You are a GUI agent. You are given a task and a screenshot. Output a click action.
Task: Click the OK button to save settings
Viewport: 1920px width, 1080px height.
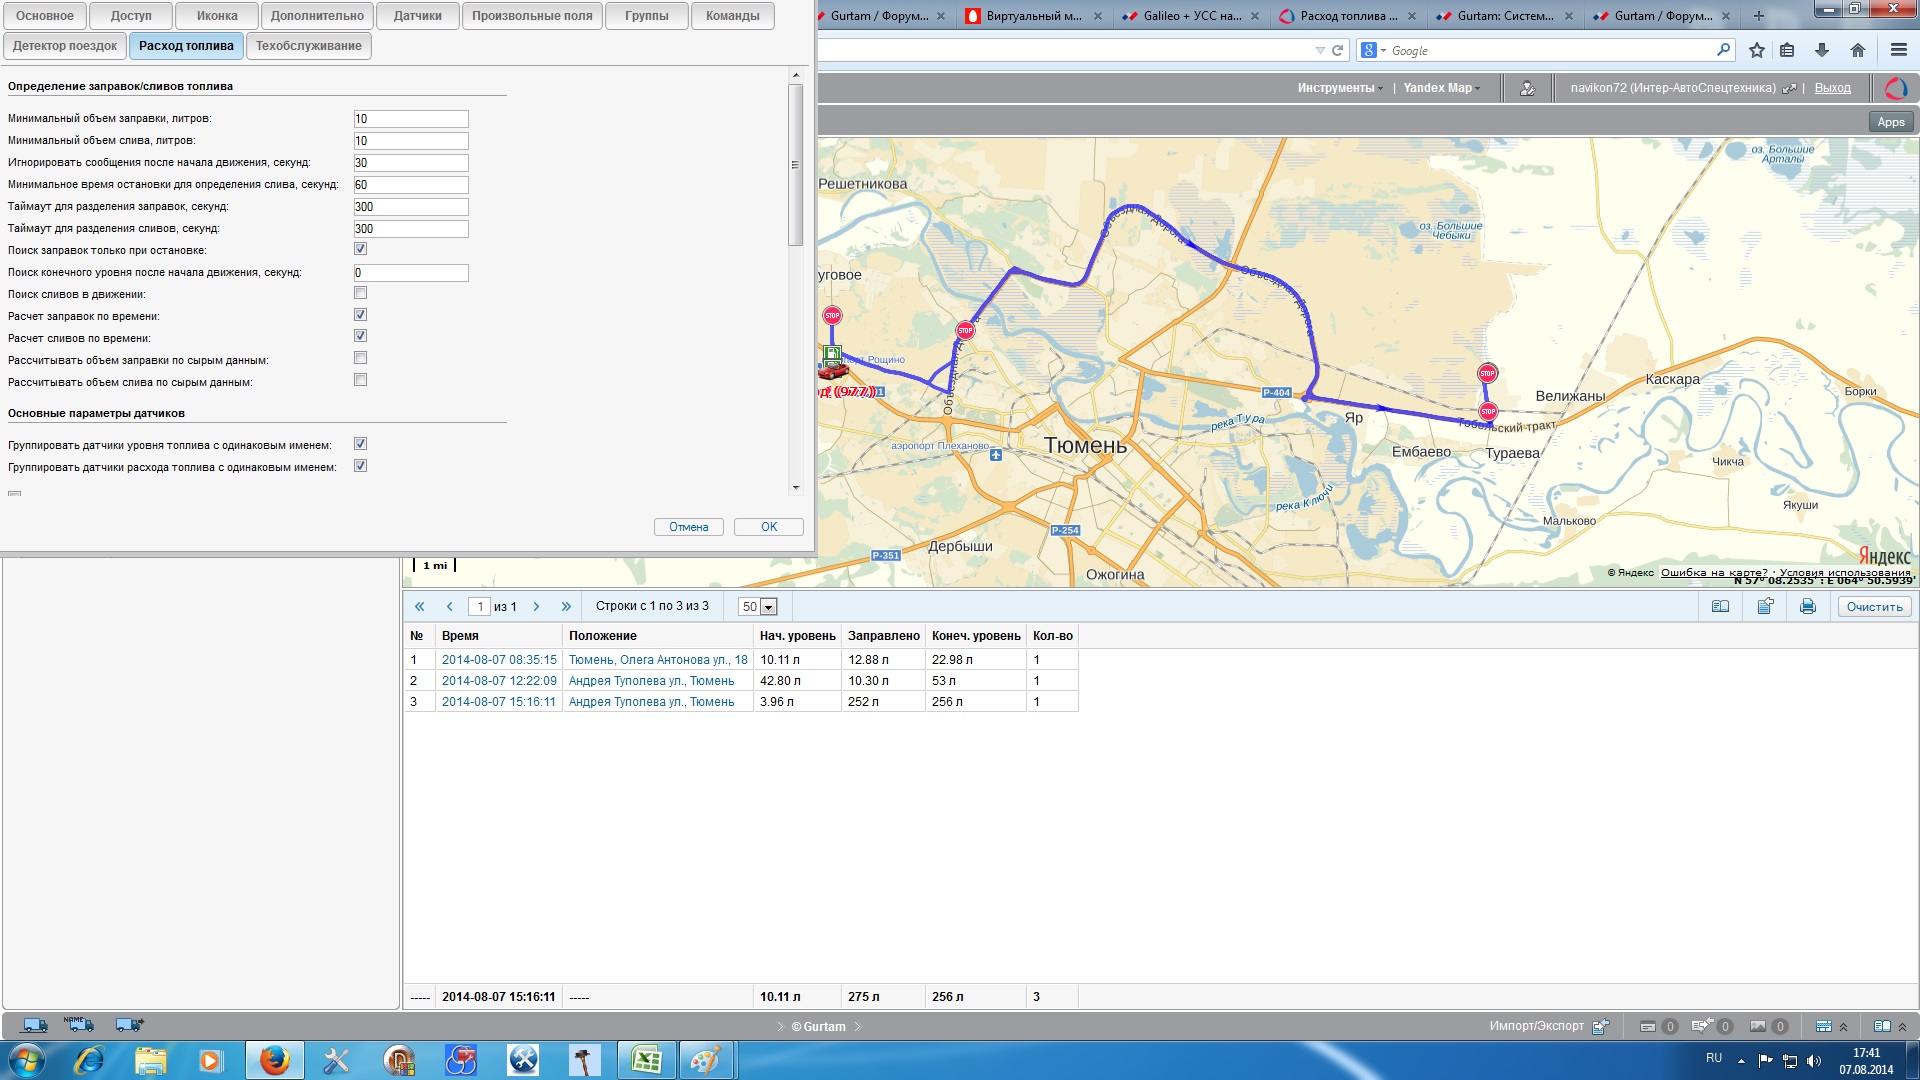pos(769,526)
